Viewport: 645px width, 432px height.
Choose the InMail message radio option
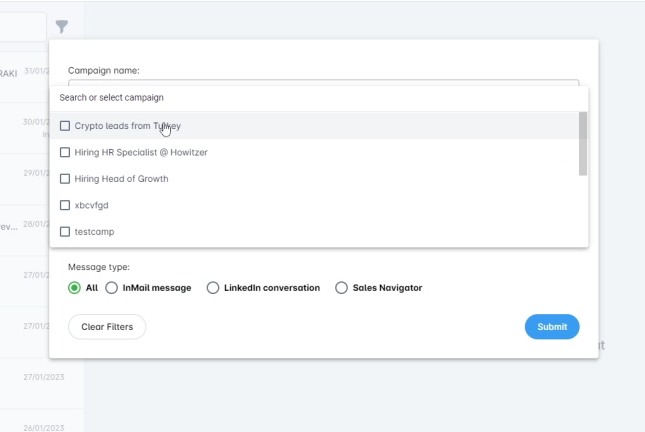tap(111, 288)
